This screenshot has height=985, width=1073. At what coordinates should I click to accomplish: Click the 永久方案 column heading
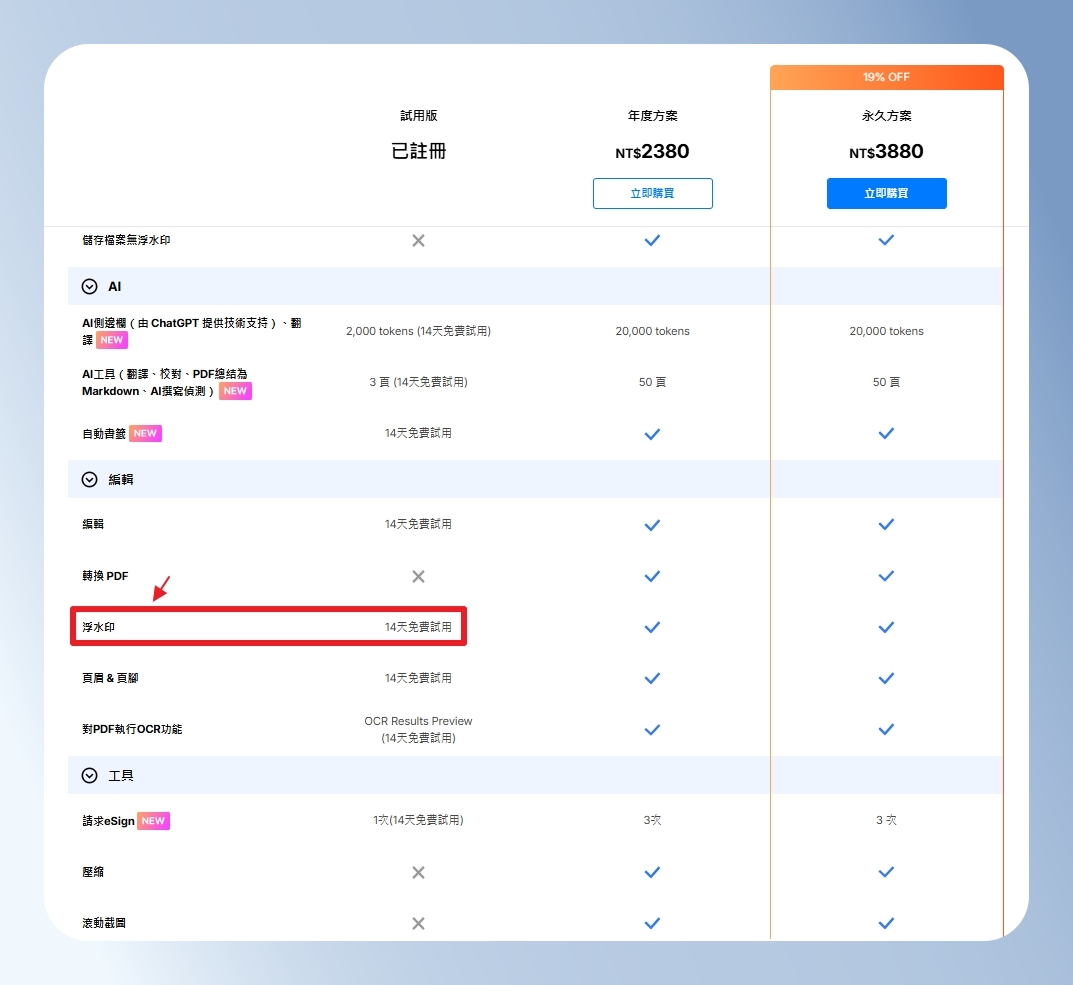click(886, 116)
